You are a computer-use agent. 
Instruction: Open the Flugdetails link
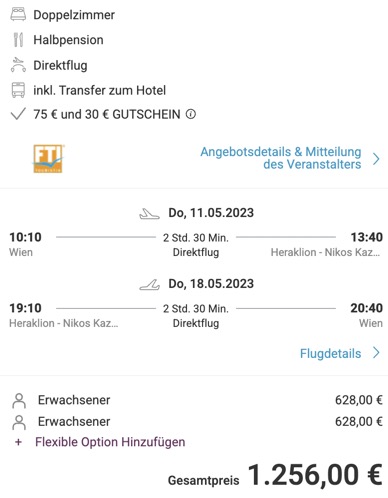[330, 353]
